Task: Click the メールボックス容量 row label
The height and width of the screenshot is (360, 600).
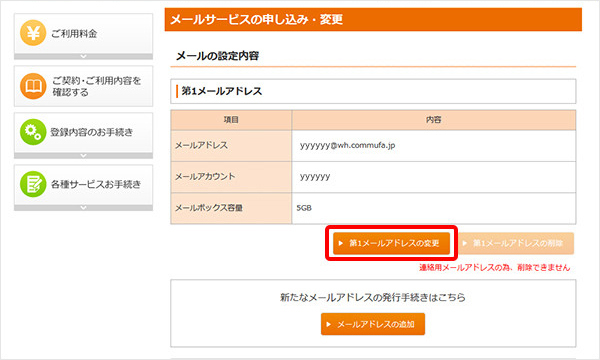Action: coord(209,208)
